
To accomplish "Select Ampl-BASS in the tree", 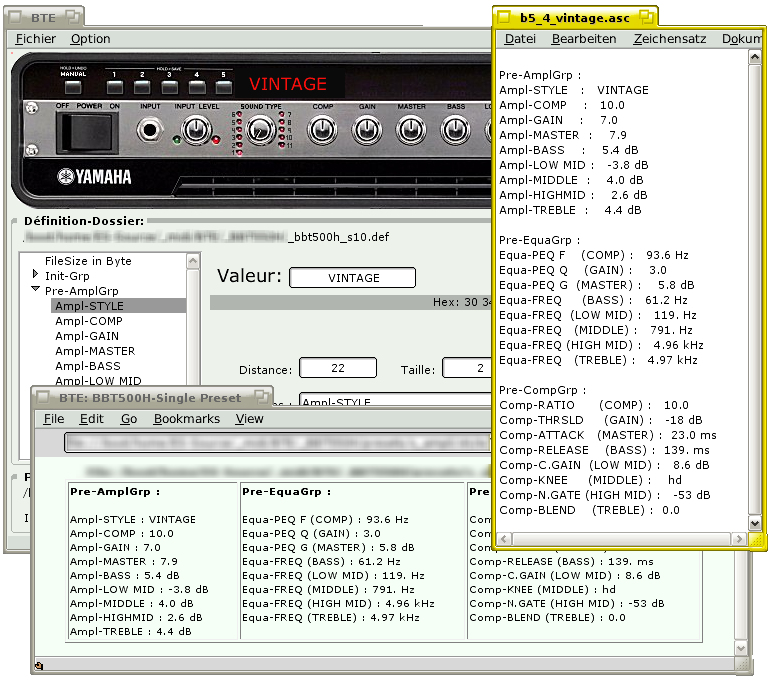I will click(x=88, y=366).
